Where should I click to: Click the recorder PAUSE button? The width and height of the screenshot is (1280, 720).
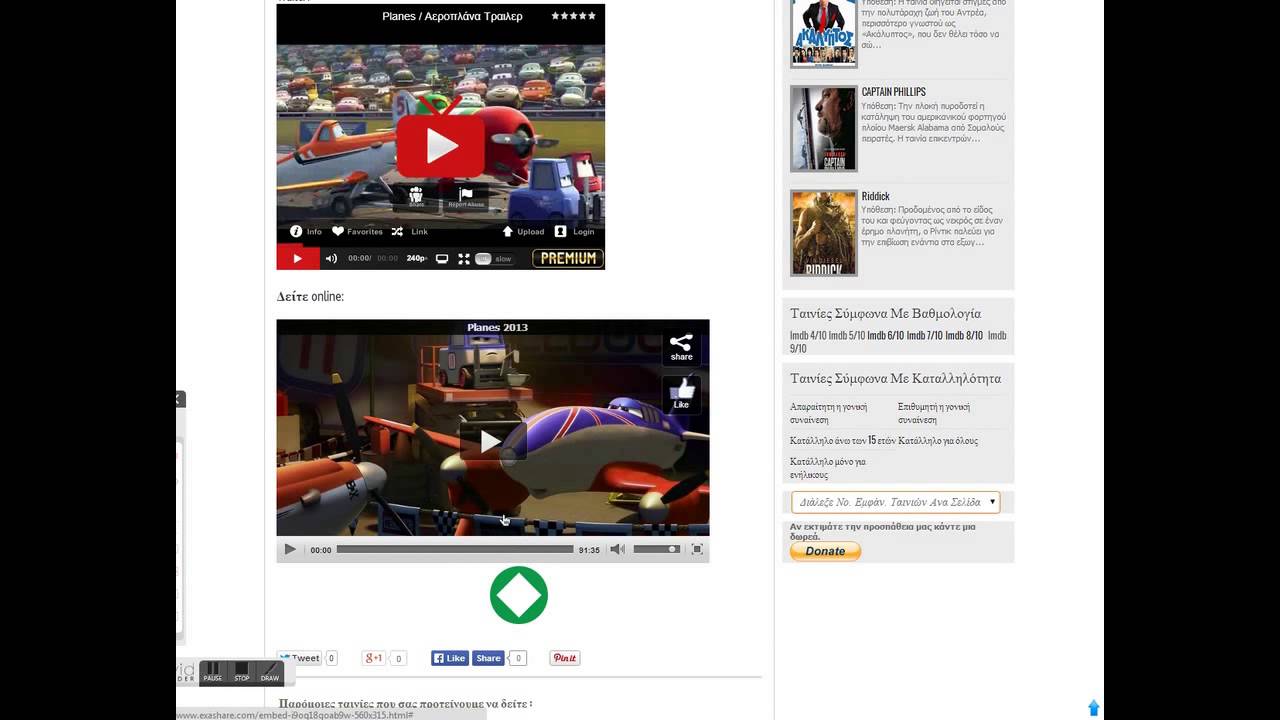pyautogui.click(x=213, y=672)
